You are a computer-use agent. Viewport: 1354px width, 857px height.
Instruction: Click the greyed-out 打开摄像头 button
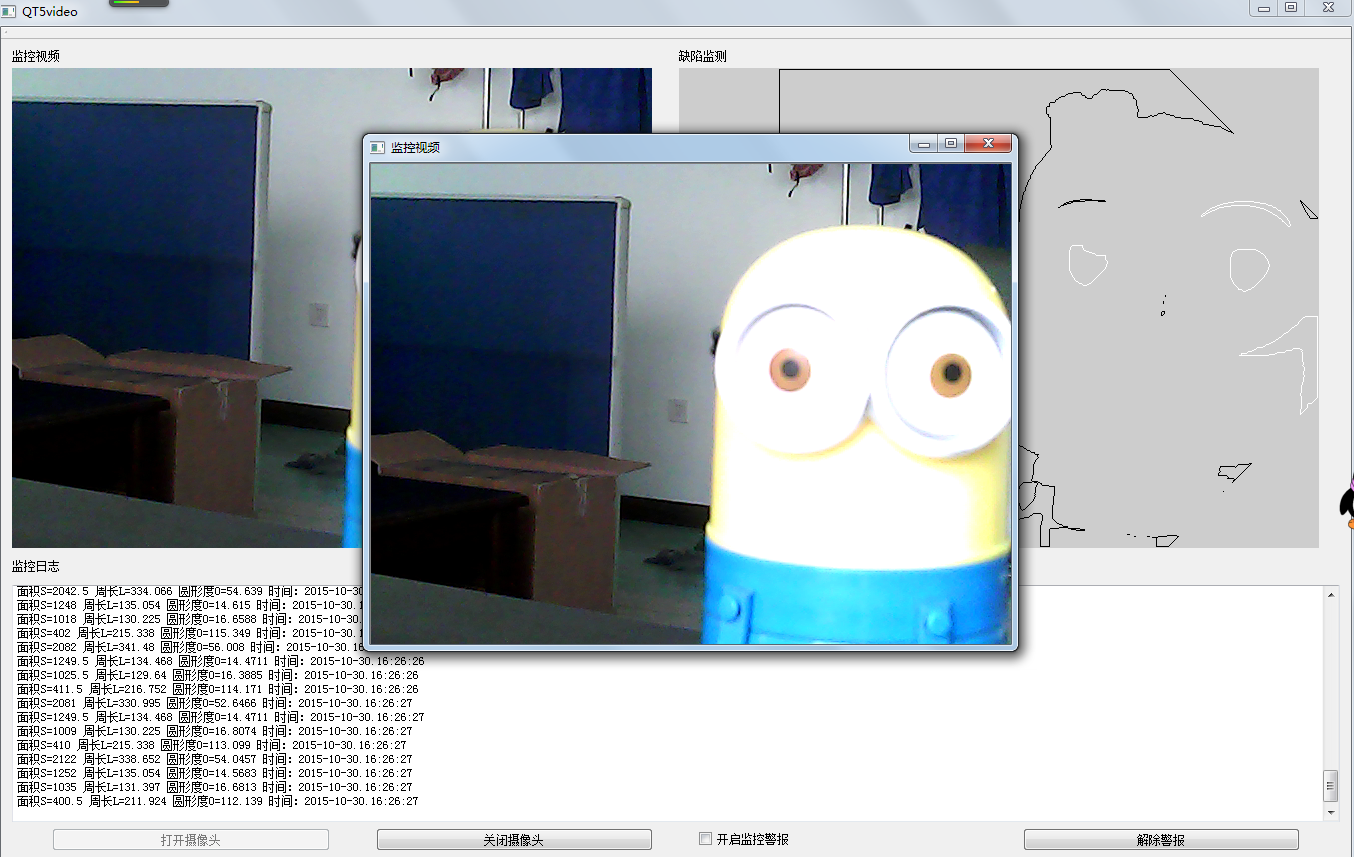click(x=190, y=840)
